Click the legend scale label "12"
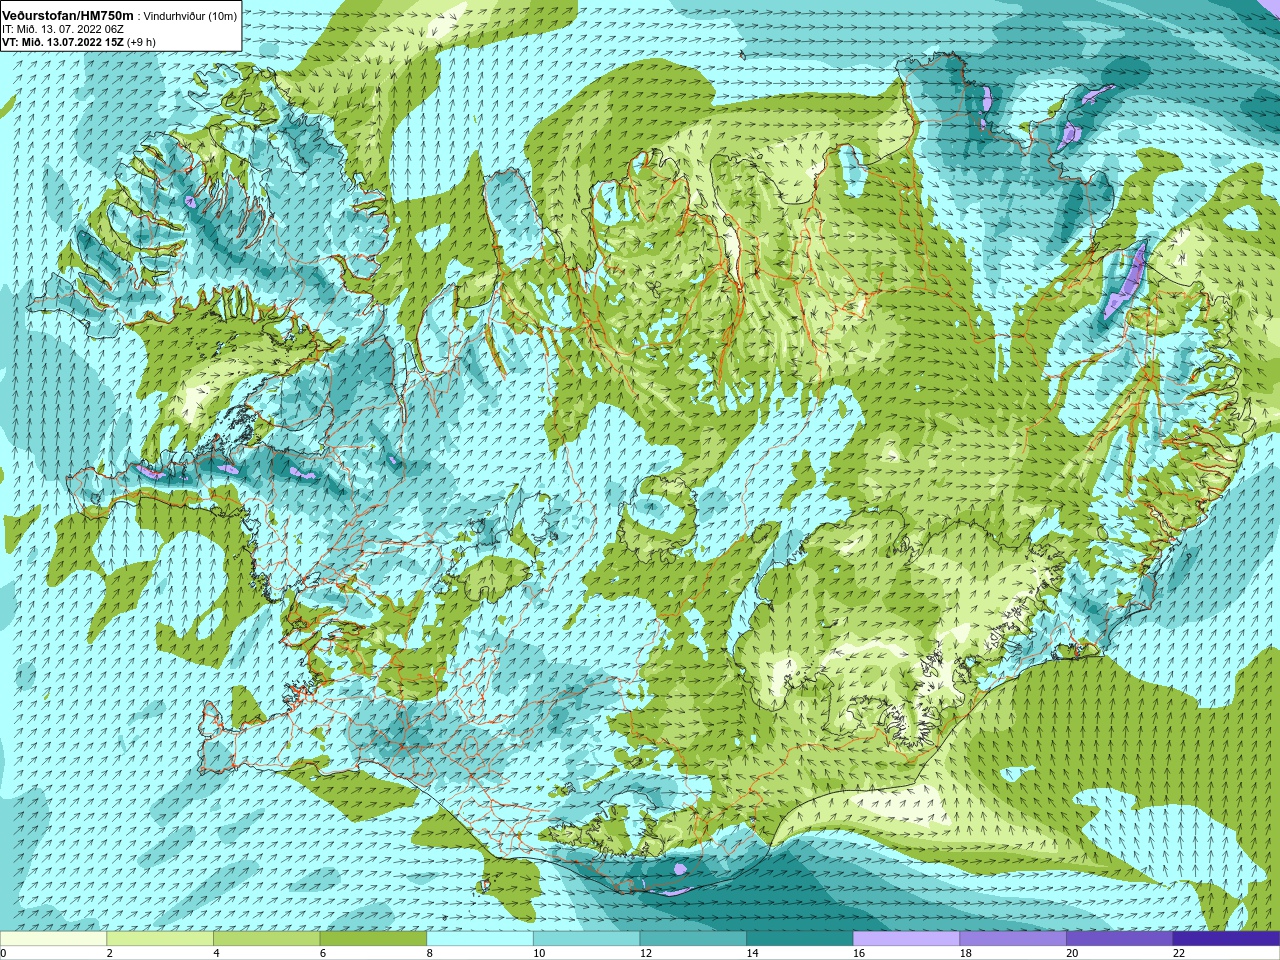This screenshot has width=1280, height=960. pyautogui.click(x=646, y=953)
